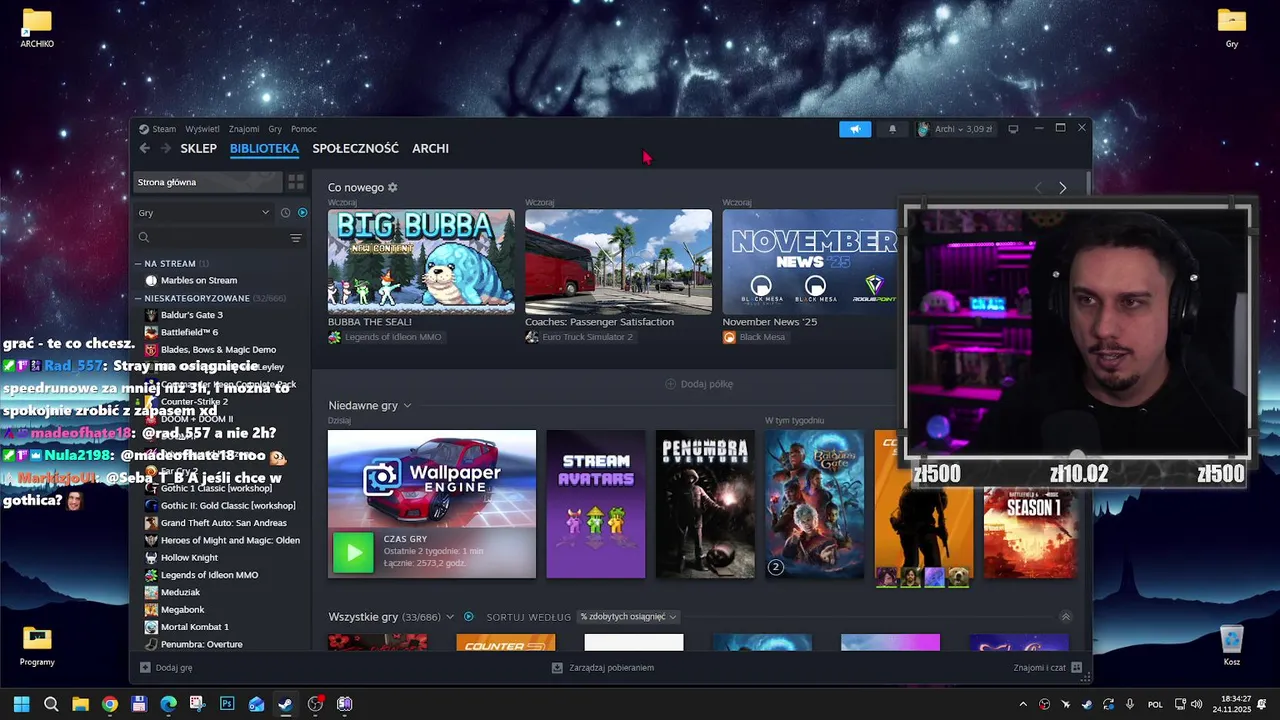Open the library advanced filter icon
The width and height of the screenshot is (1280, 720).
point(296,237)
